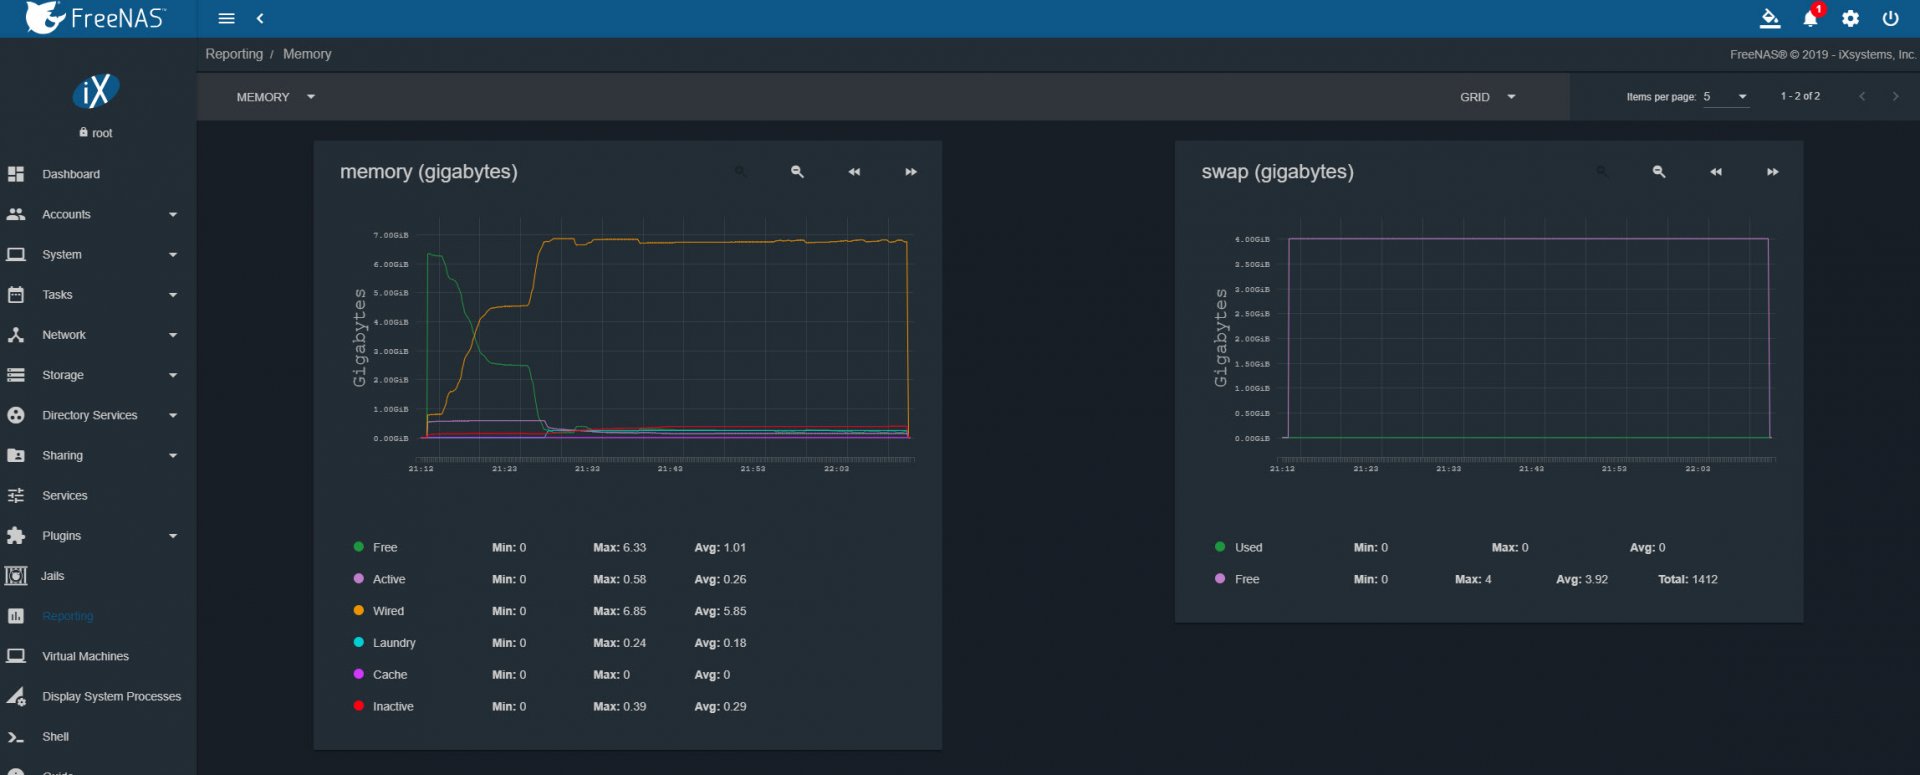
Task: Click the orange Wired legend swatch
Action: pos(358,611)
